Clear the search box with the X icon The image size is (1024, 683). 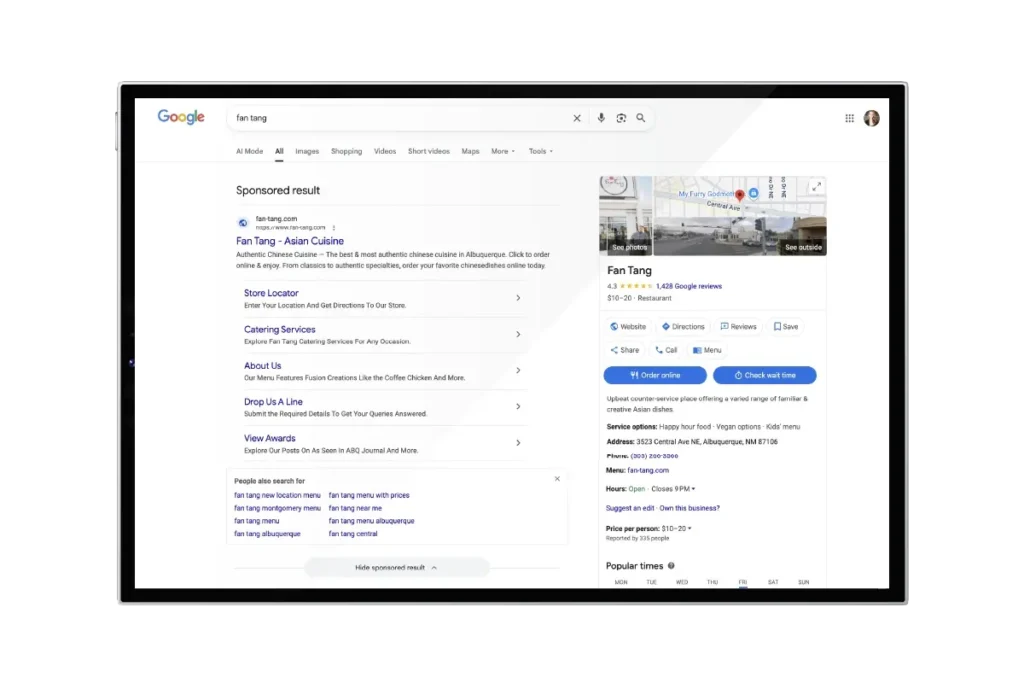click(x=577, y=118)
